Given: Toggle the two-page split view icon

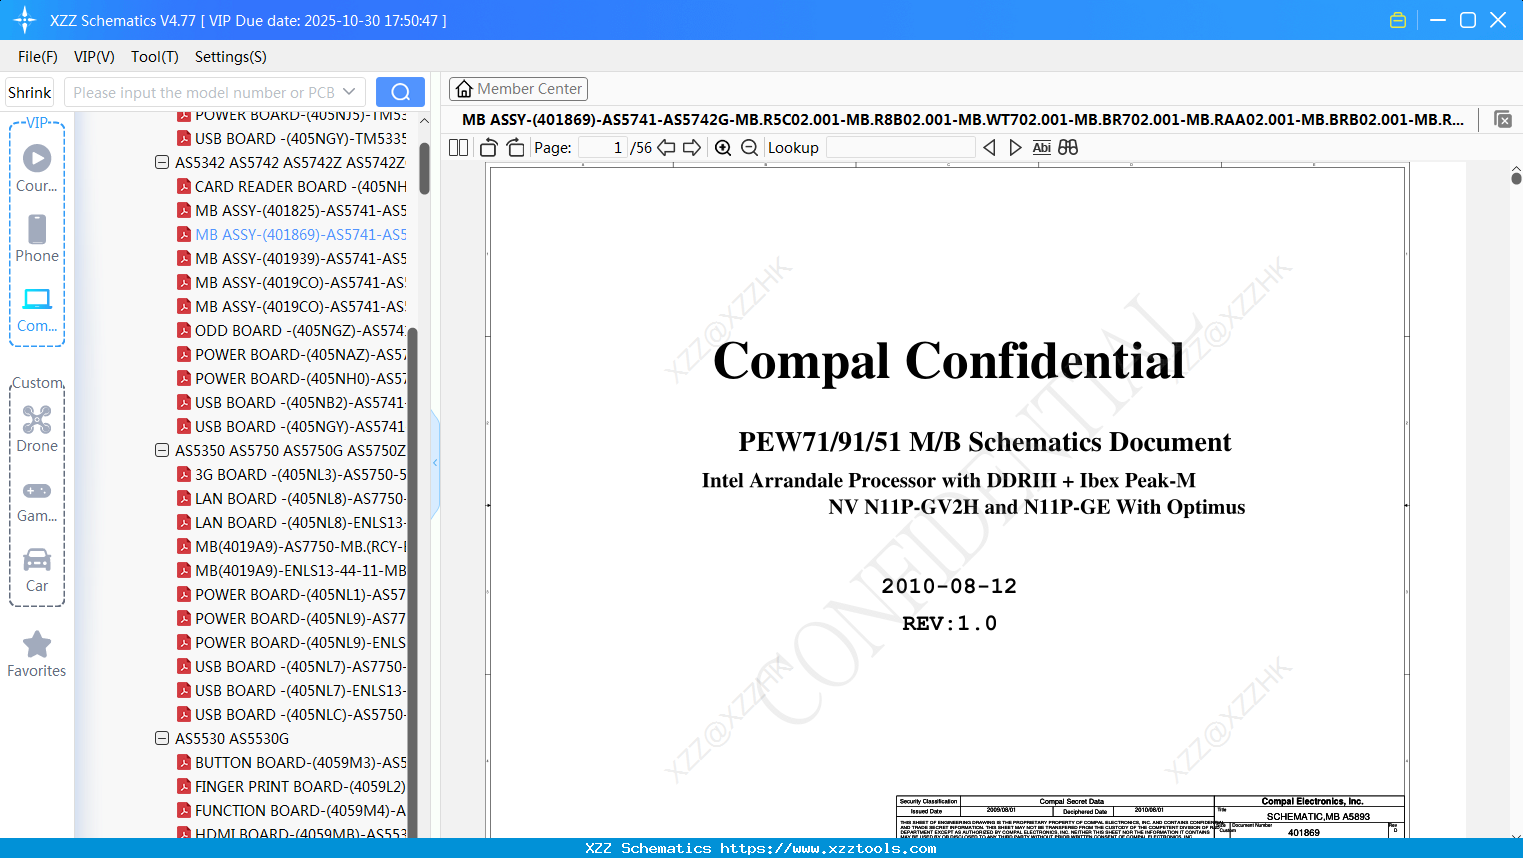Looking at the screenshot, I should coord(458,148).
